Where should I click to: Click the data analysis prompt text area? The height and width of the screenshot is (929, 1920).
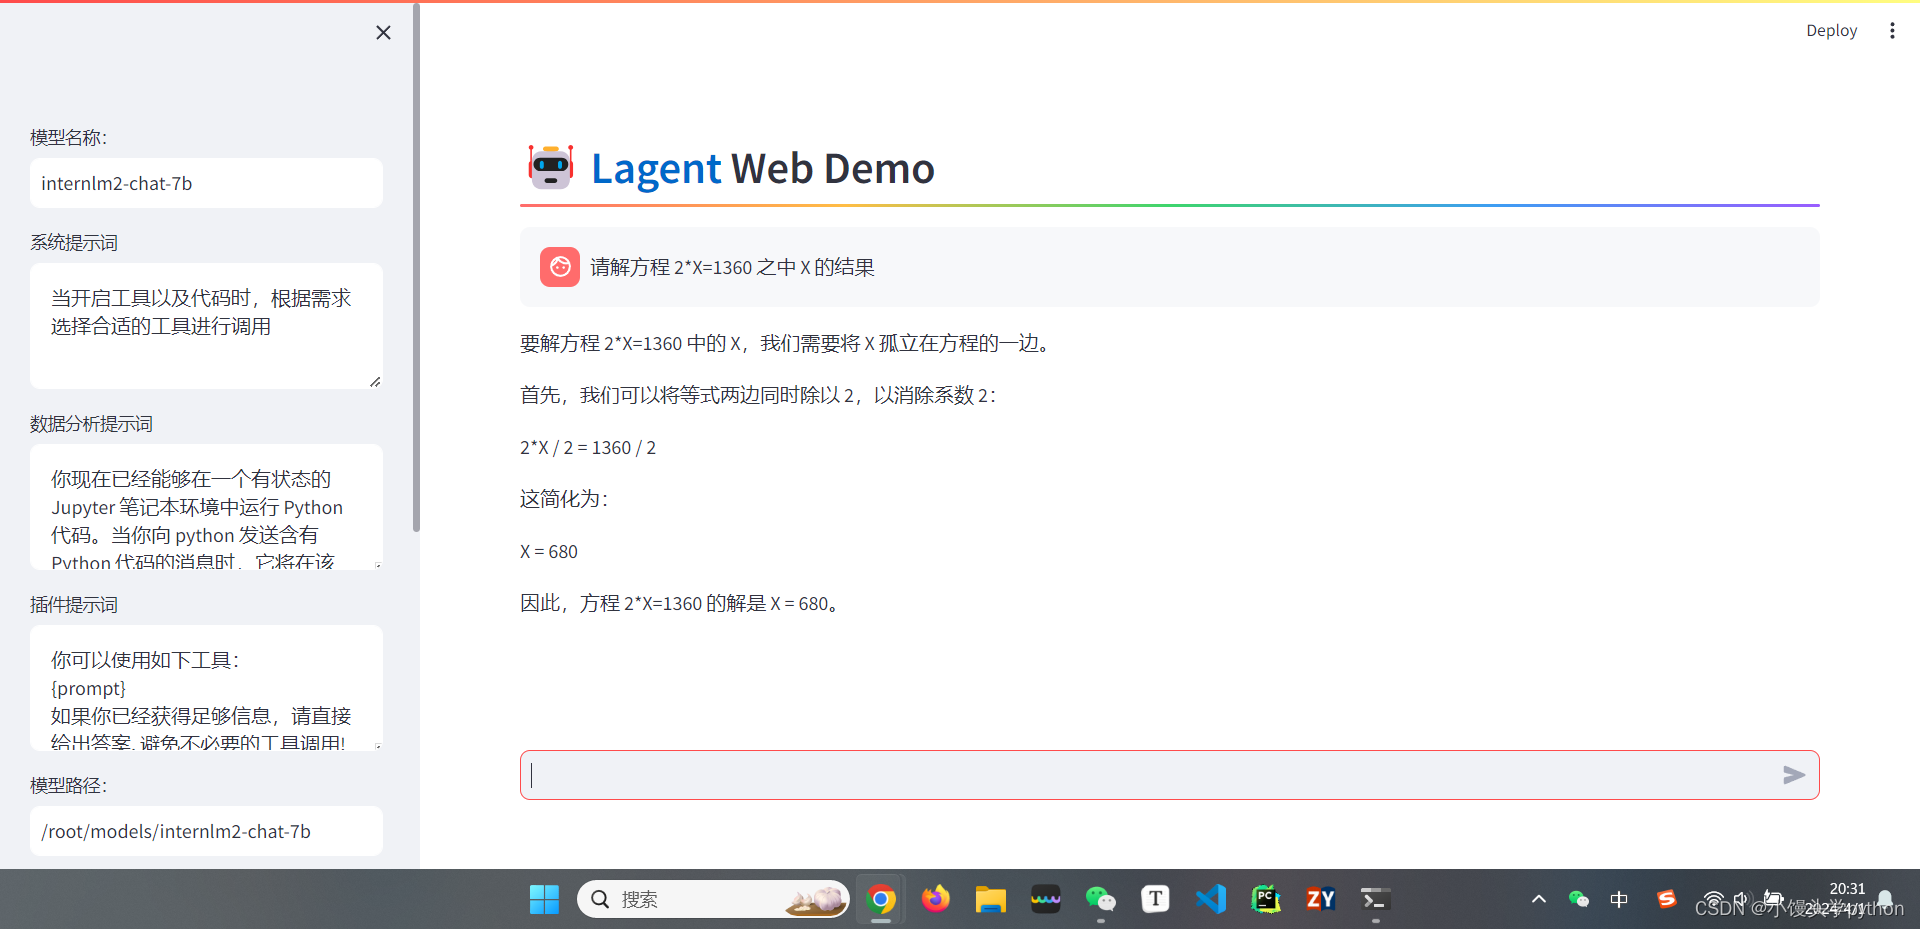[206, 507]
